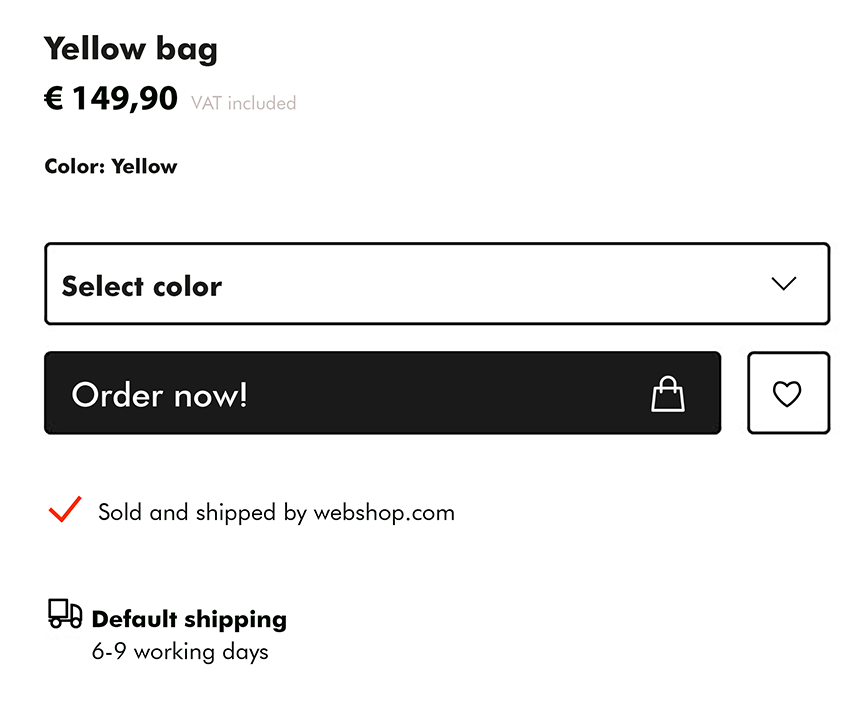
Task: Click the Yellow bag product title
Action: click(x=131, y=49)
